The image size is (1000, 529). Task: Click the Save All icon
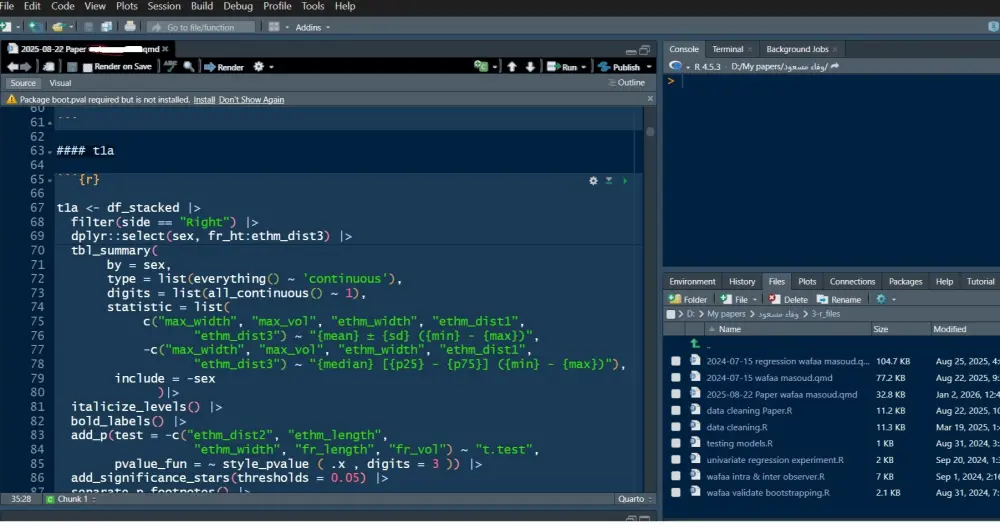click(x=106, y=27)
